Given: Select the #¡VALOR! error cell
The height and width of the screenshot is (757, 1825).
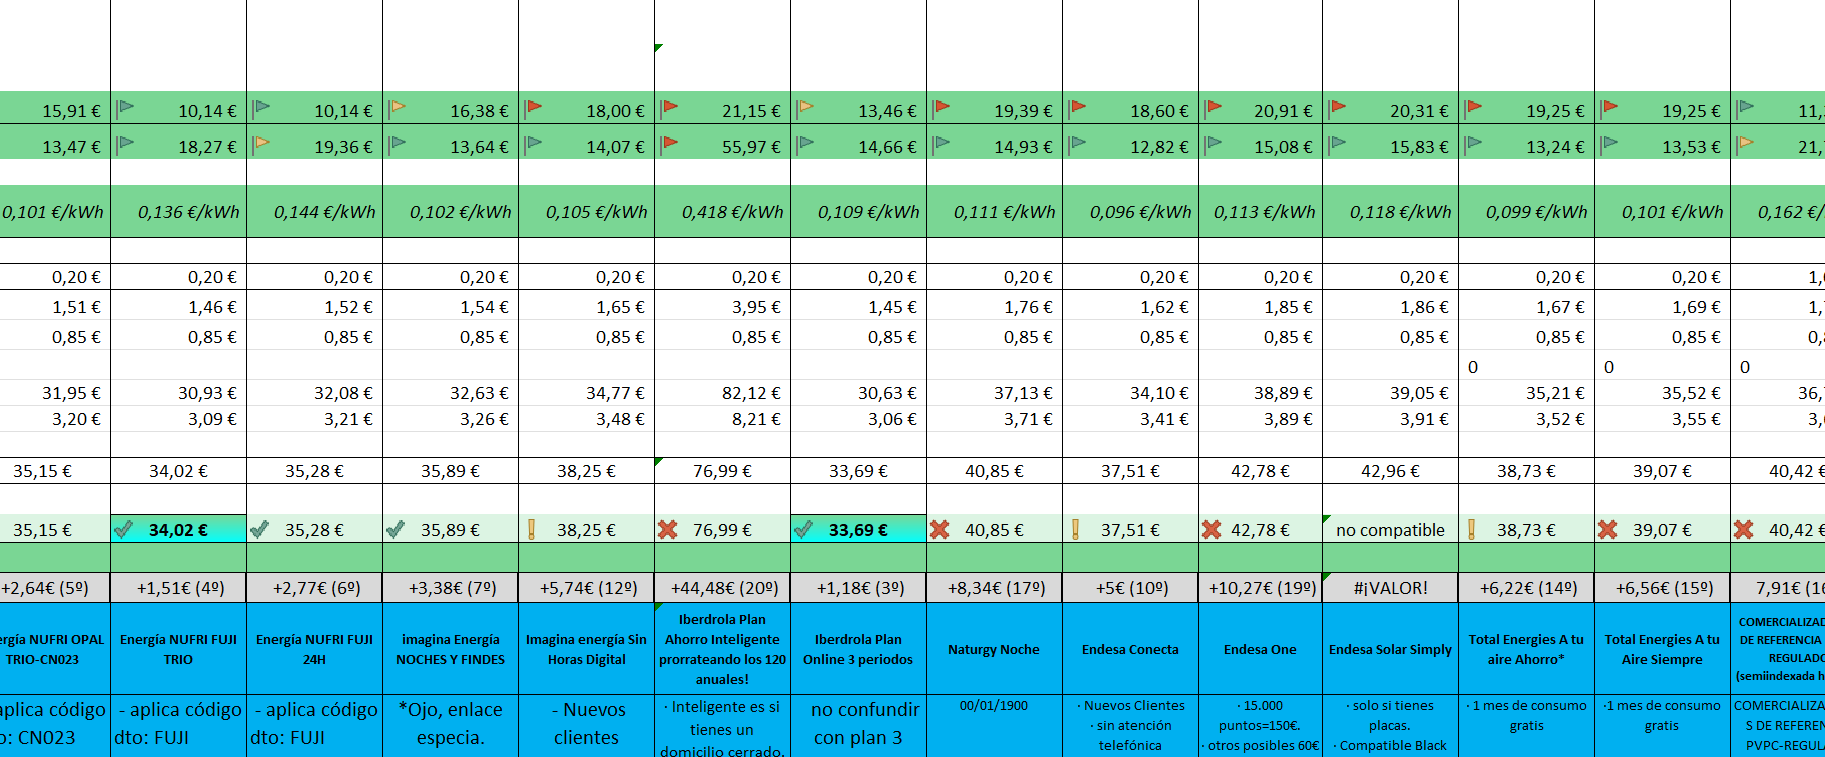Looking at the screenshot, I should (1391, 587).
